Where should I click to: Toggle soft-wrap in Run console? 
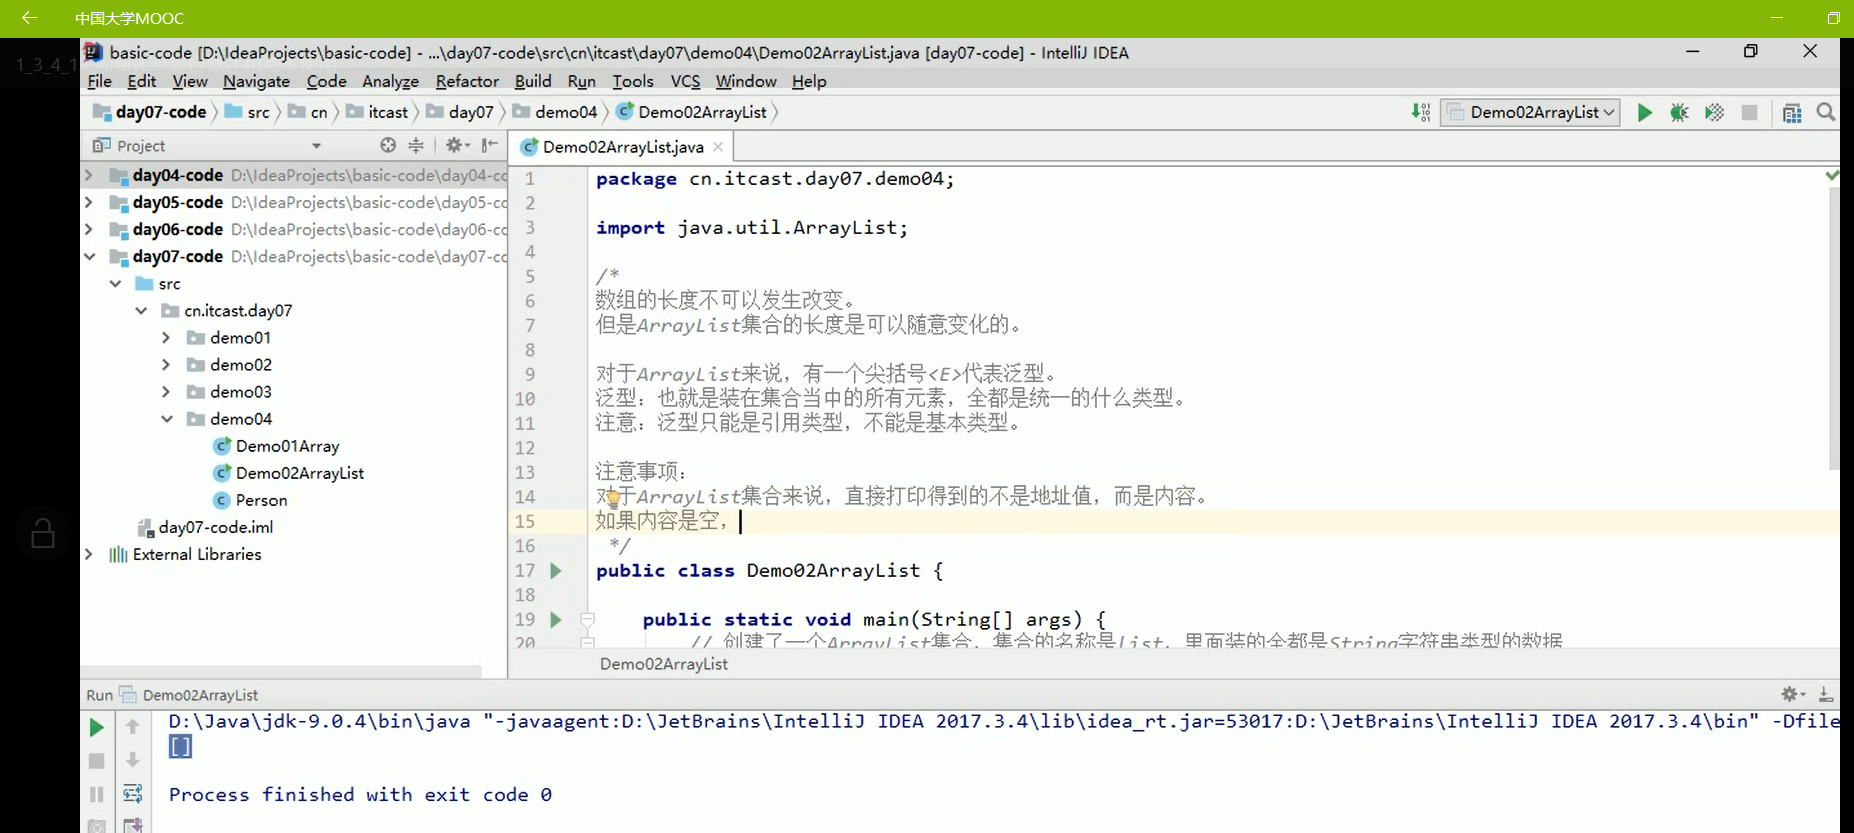point(132,794)
